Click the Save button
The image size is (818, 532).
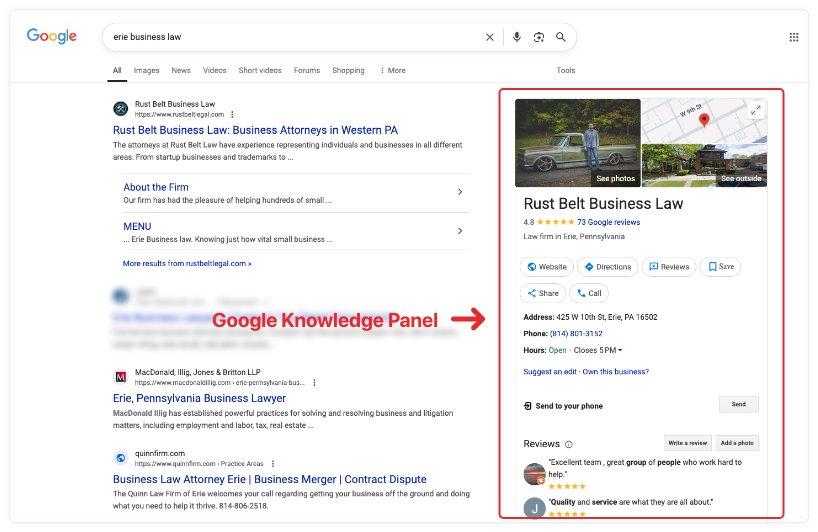coord(720,267)
